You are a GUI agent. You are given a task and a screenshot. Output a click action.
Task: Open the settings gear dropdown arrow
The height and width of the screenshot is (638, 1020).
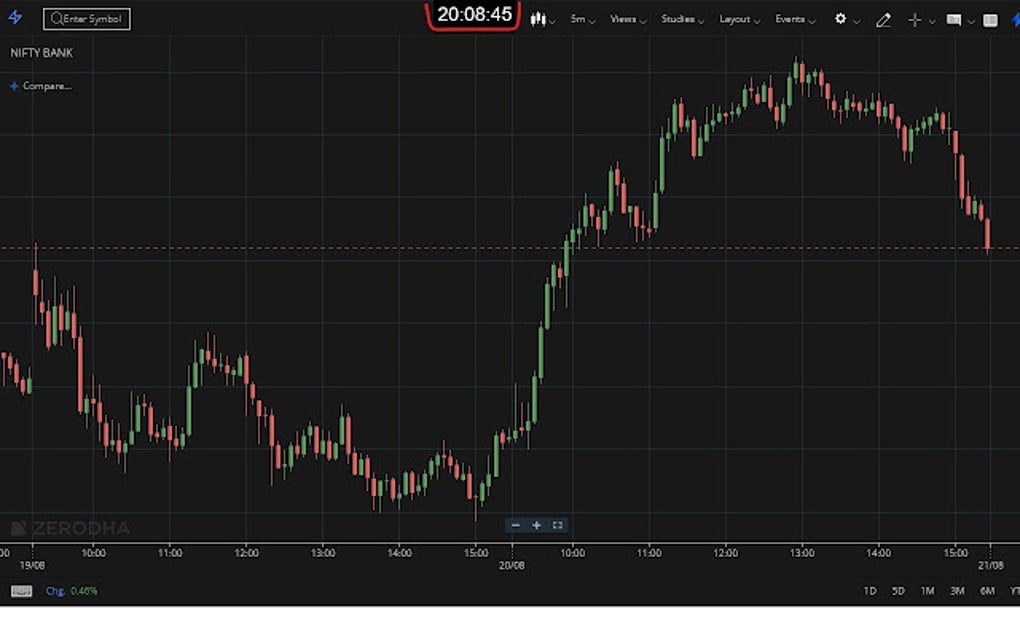point(856,20)
